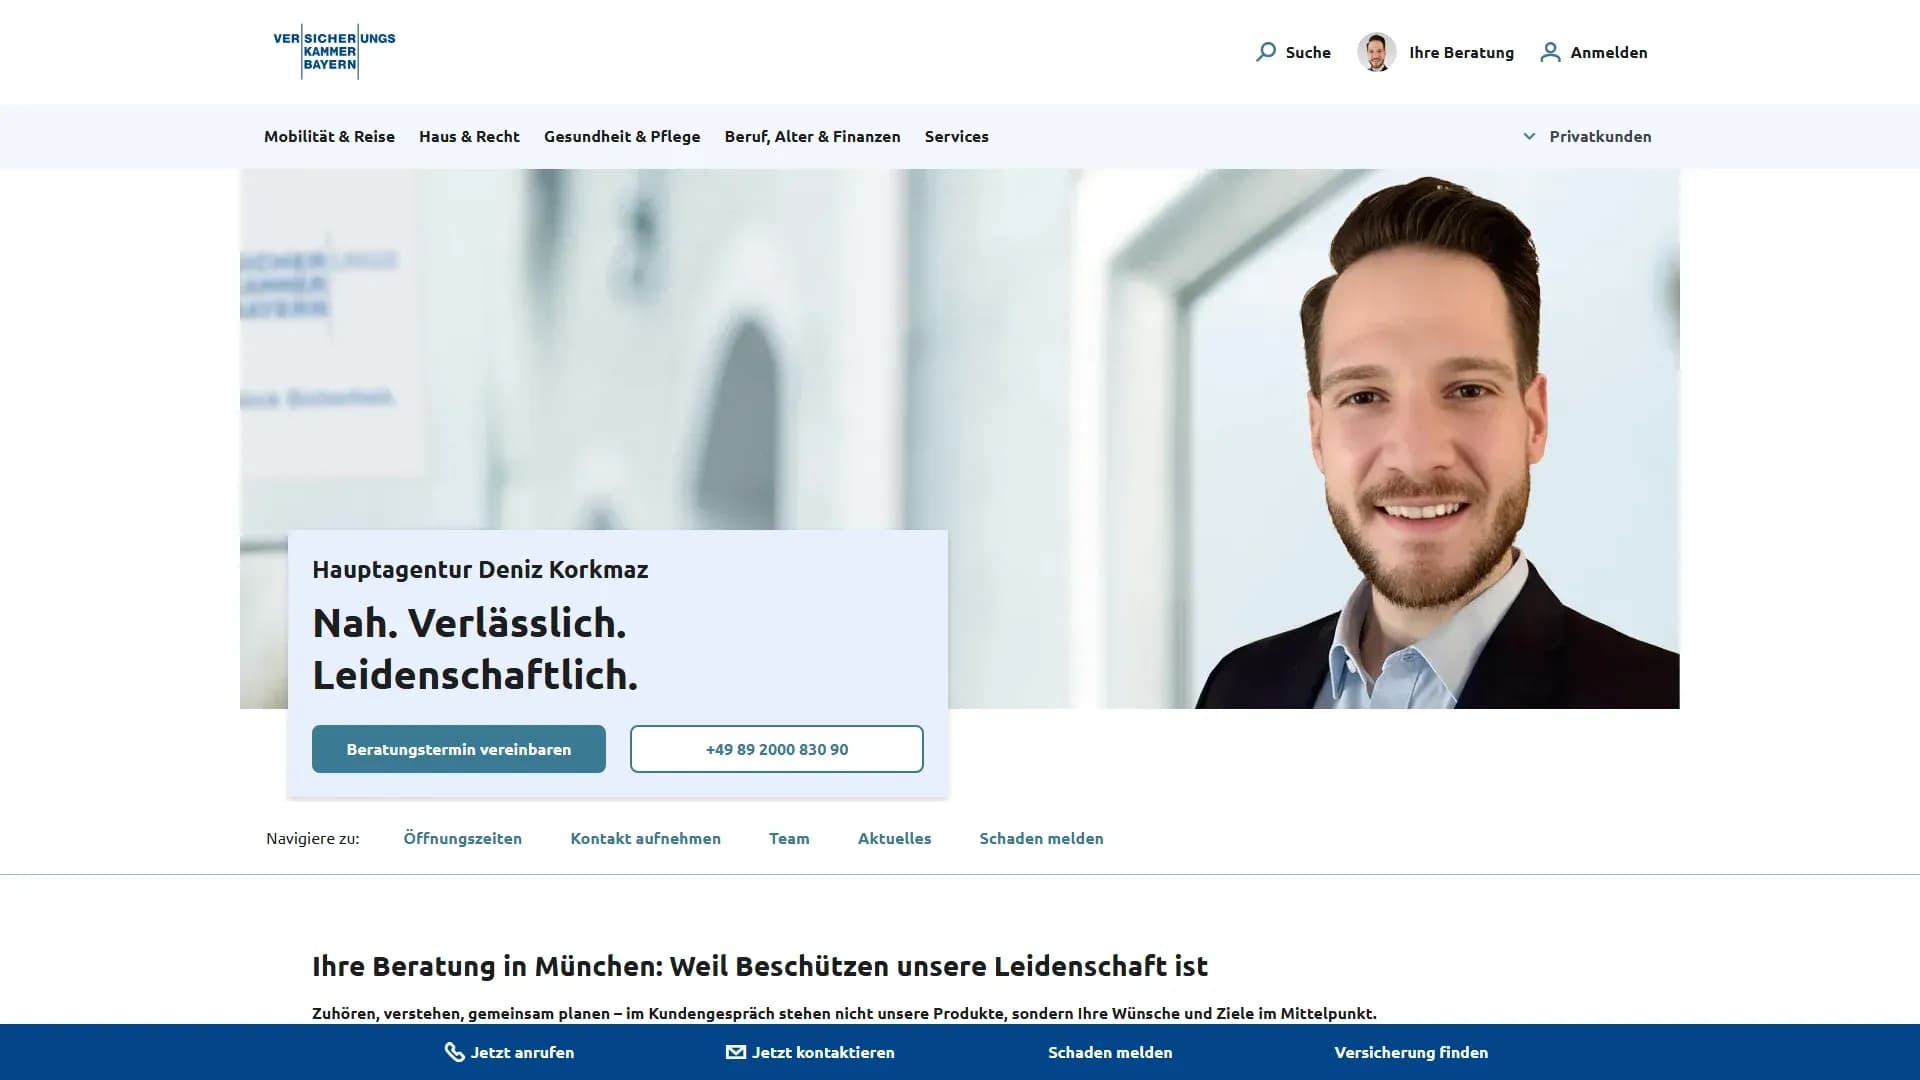Jump to Aktuelles anchor link
Viewport: 1920px width, 1080px height.
coord(894,838)
